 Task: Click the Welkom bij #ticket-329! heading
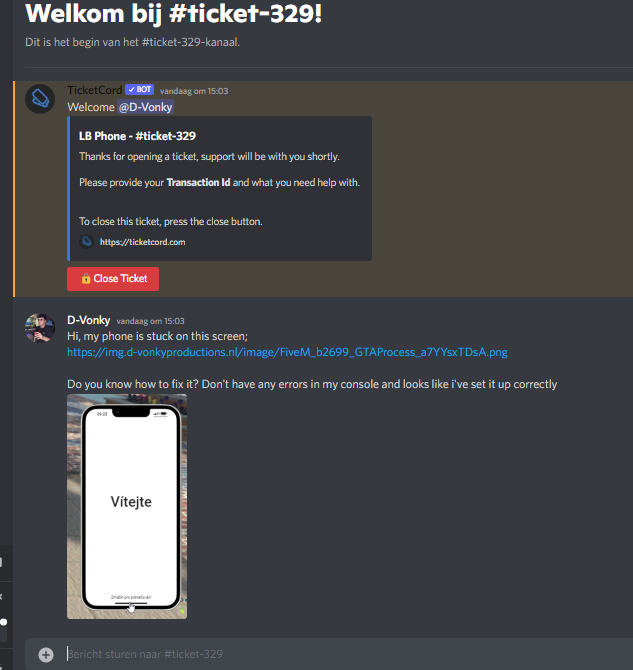173,14
